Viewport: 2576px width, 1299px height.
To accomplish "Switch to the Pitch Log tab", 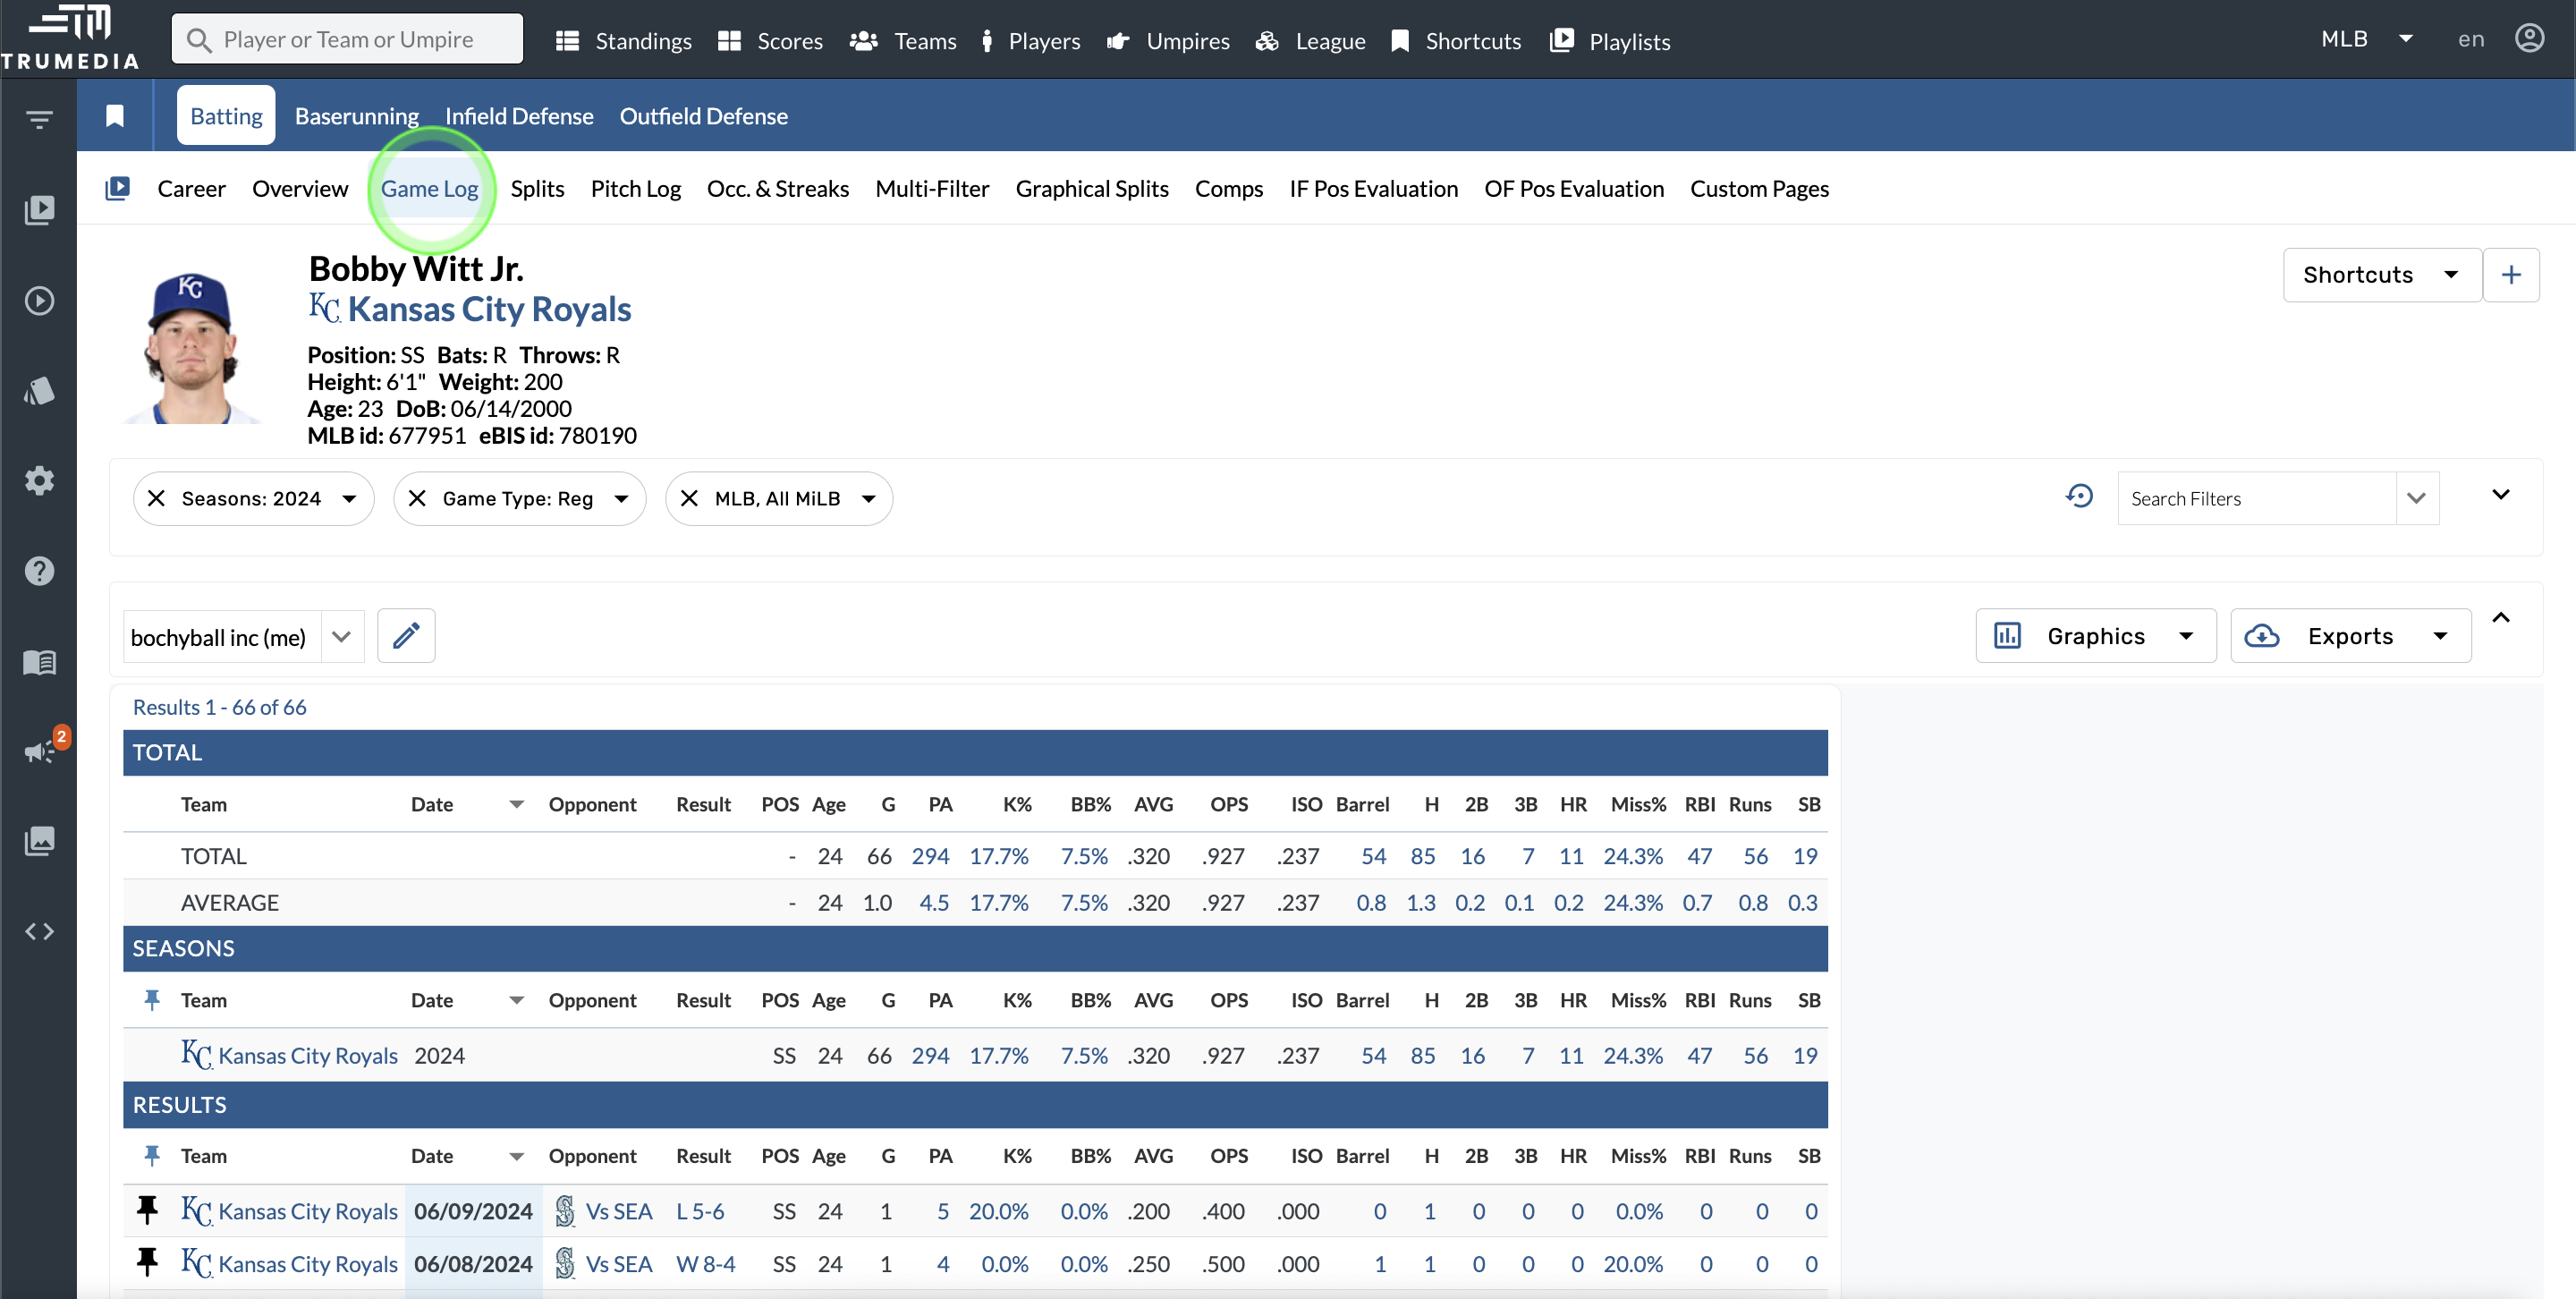I will pyautogui.click(x=635, y=189).
